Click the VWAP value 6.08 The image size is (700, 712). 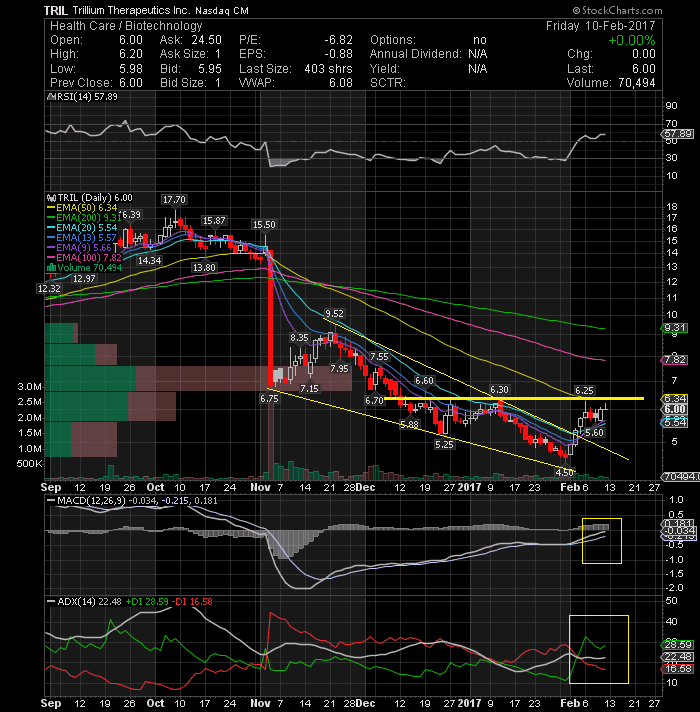tap(341, 83)
